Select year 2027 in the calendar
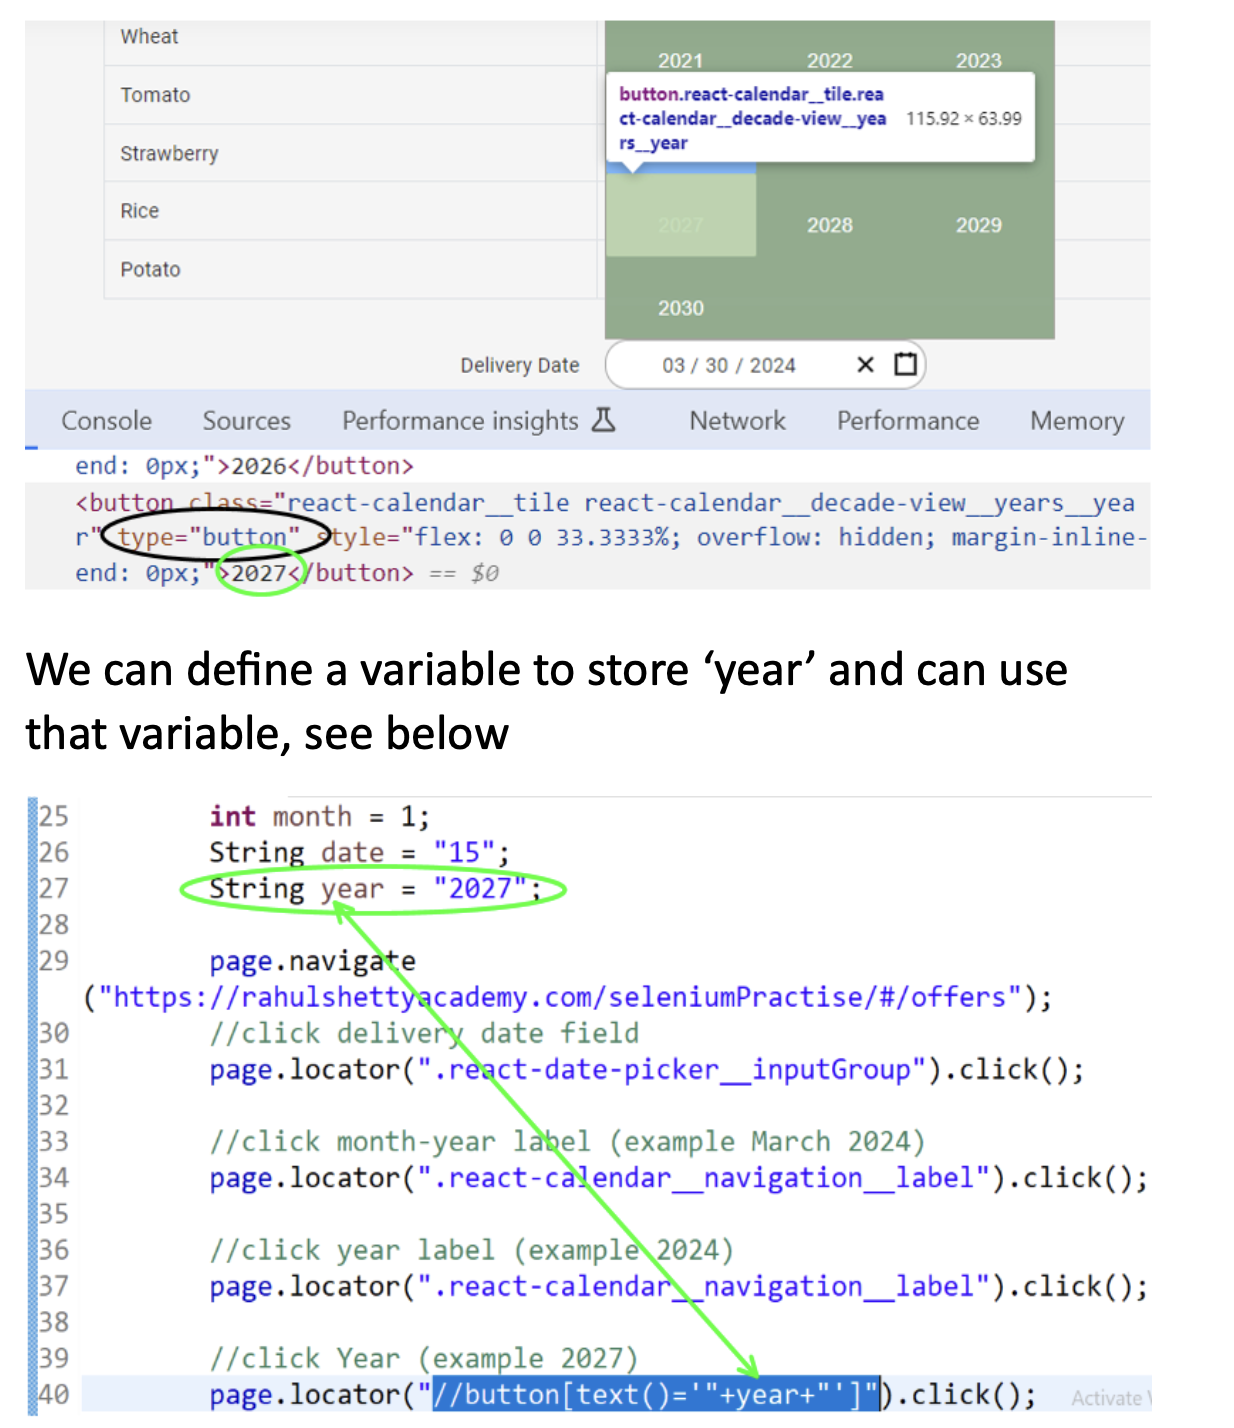This screenshot has width=1234, height=1428. (680, 225)
